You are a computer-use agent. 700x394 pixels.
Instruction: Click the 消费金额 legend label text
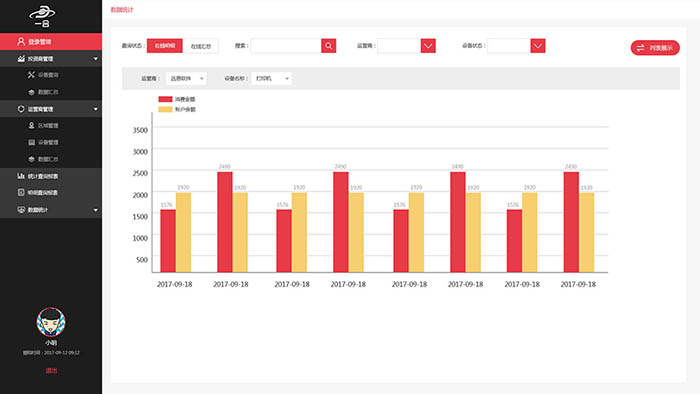pyautogui.click(x=185, y=99)
